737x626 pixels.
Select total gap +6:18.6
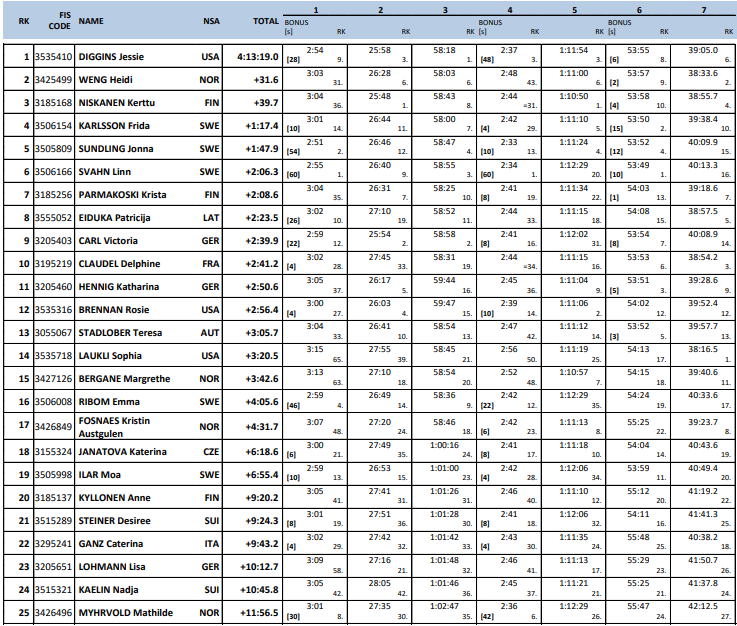pos(262,452)
